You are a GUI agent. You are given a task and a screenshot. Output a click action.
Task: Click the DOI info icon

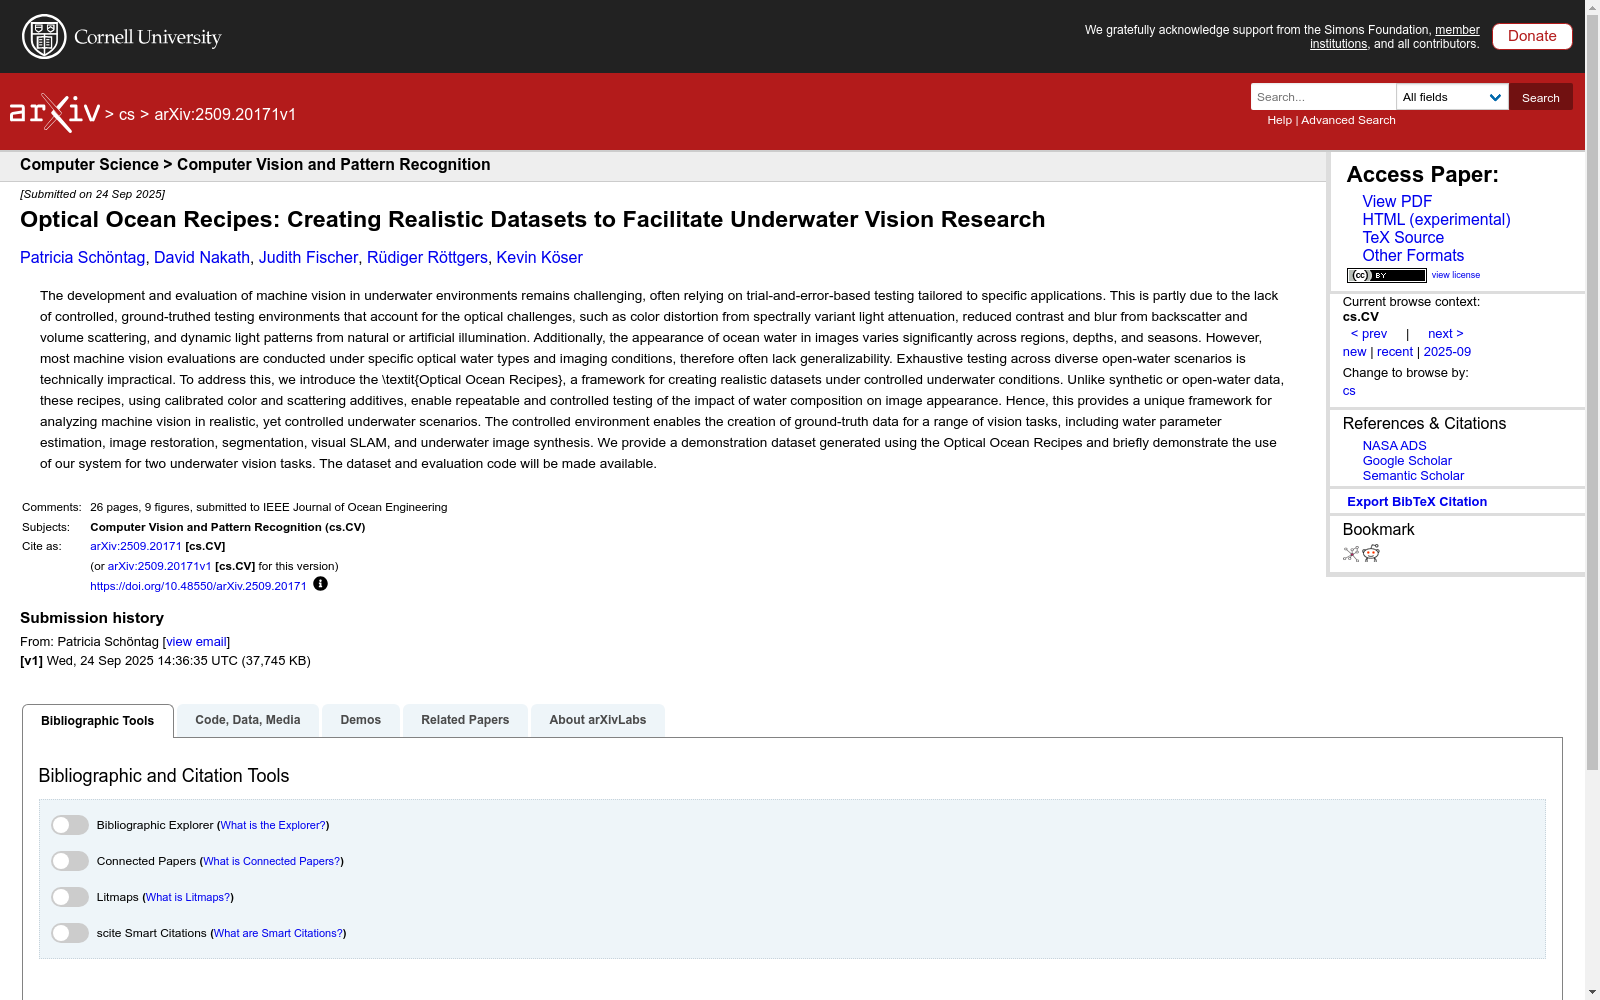pyautogui.click(x=320, y=584)
